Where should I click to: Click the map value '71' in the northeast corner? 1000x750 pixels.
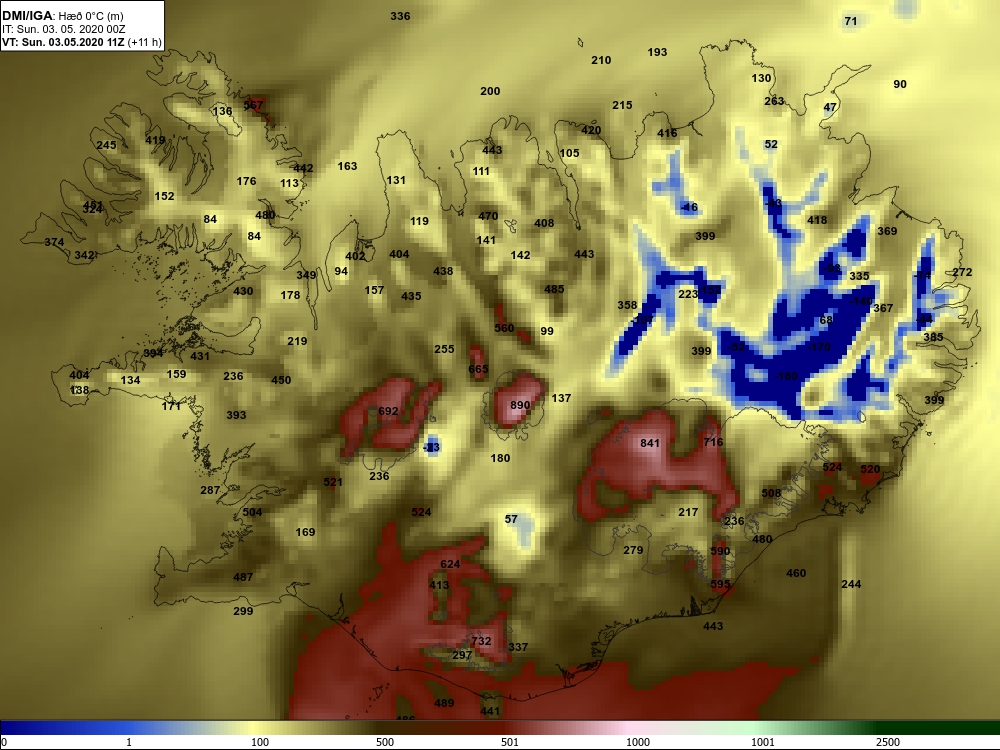[x=851, y=21]
